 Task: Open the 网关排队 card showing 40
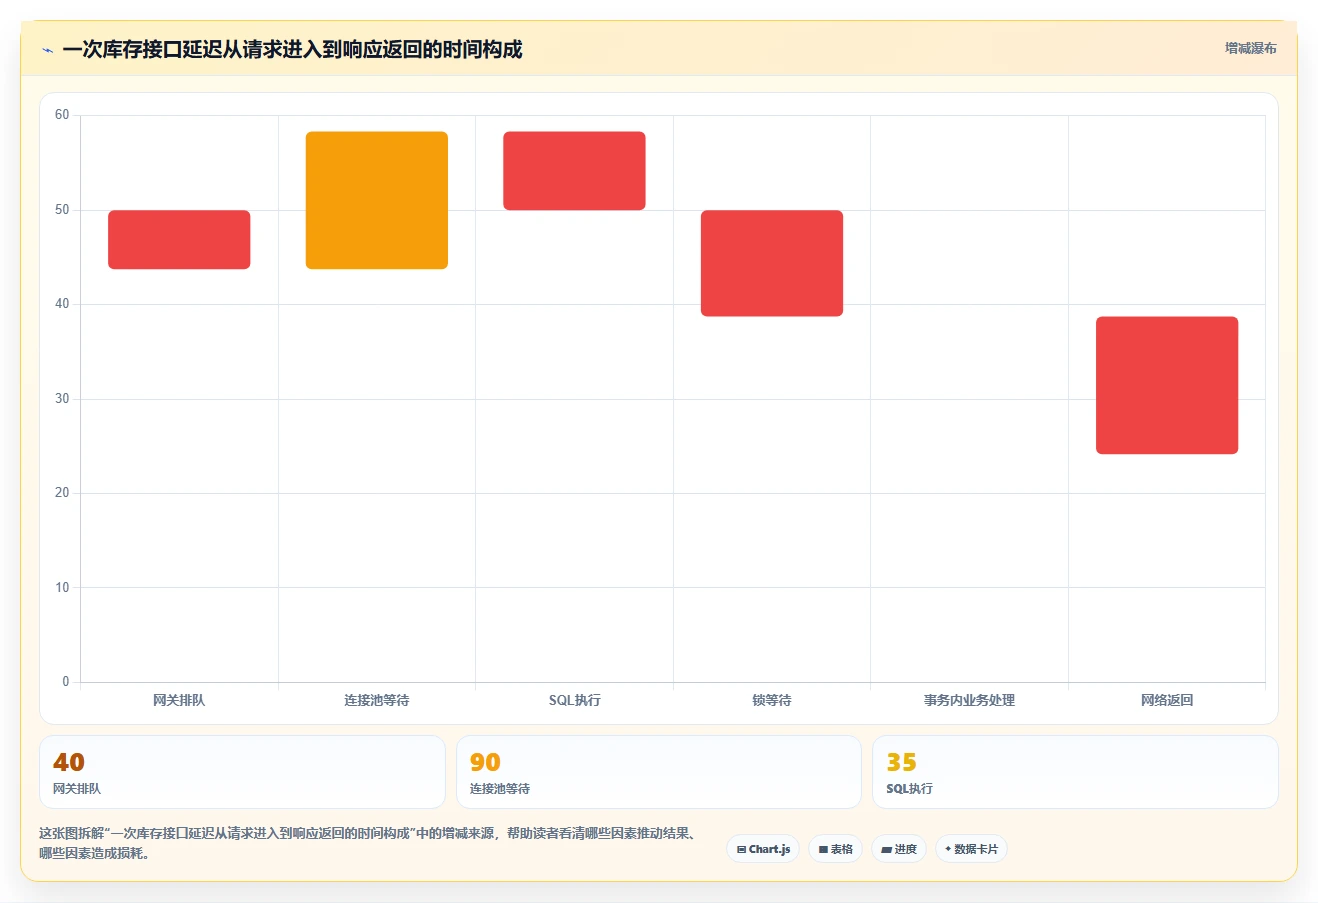tap(242, 772)
